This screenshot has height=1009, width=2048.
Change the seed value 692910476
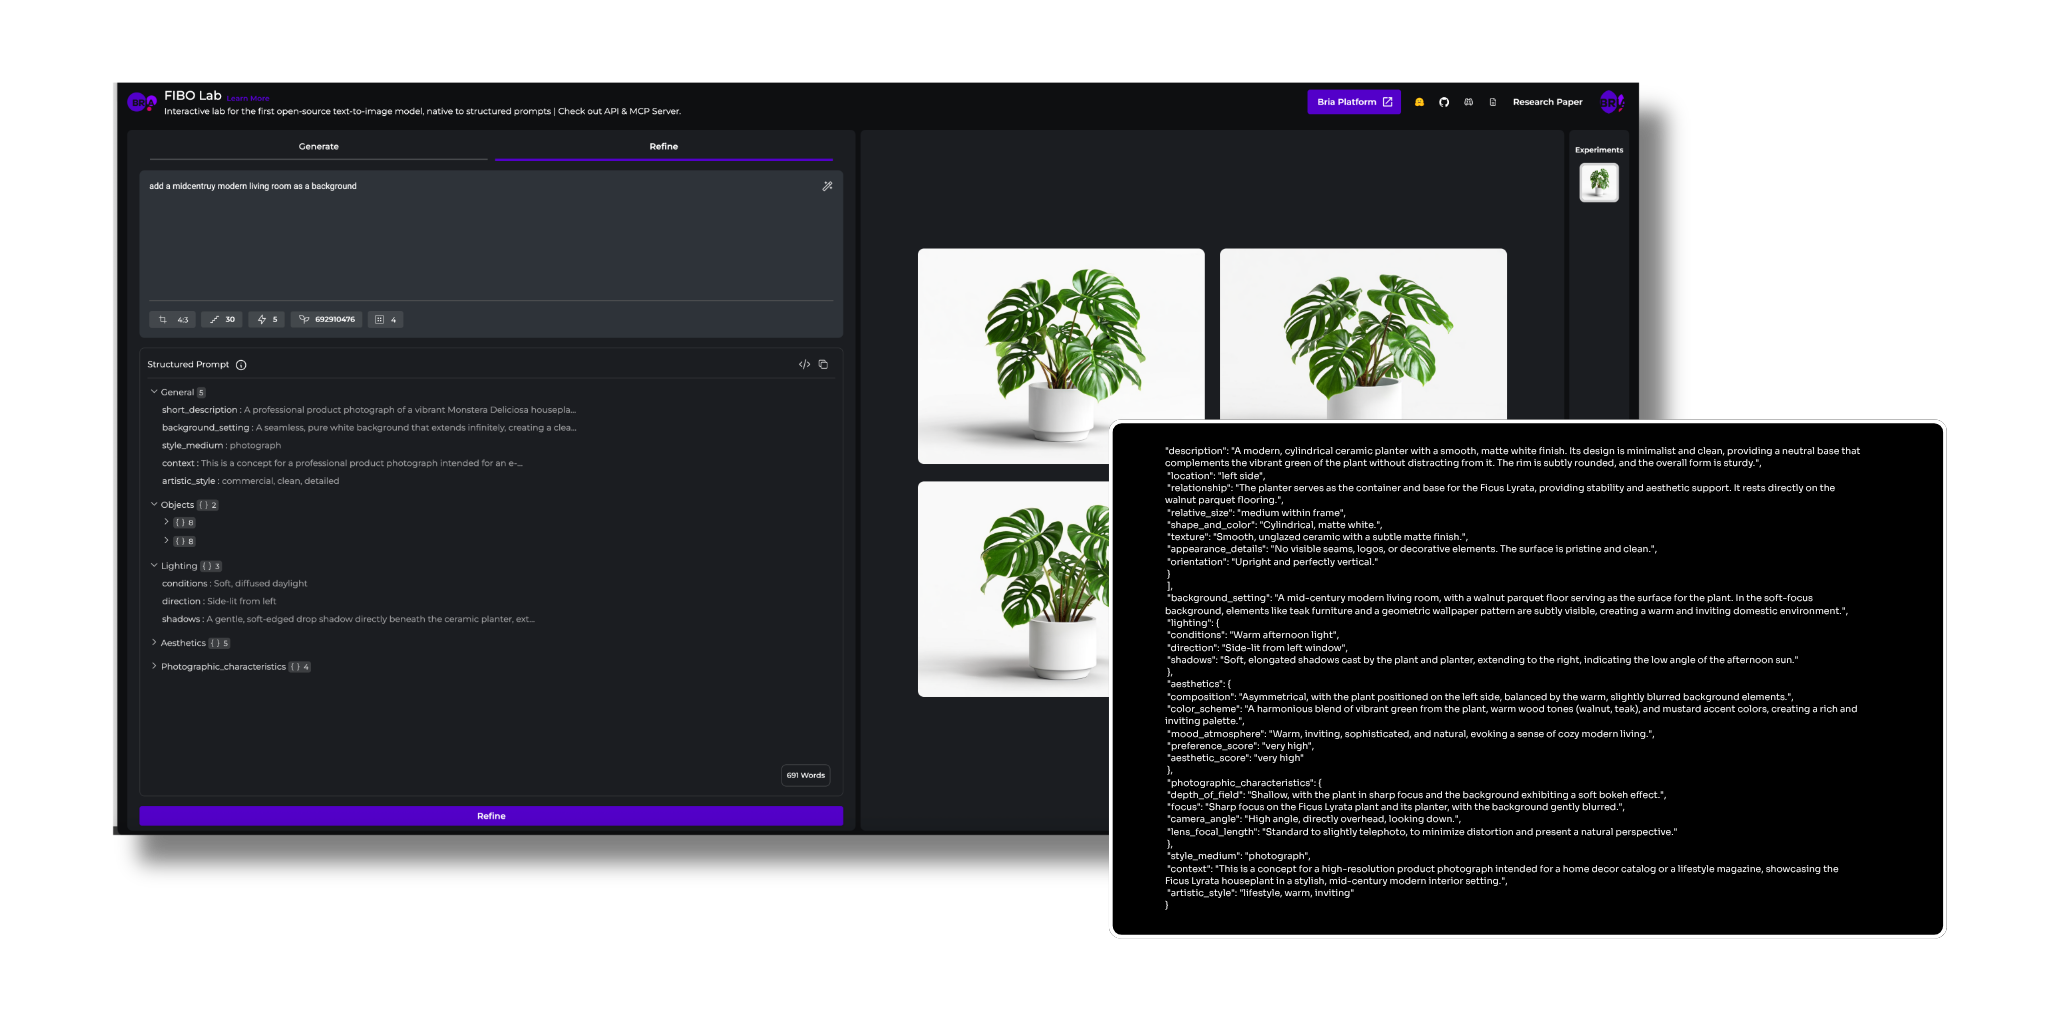[x=327, y=320]
